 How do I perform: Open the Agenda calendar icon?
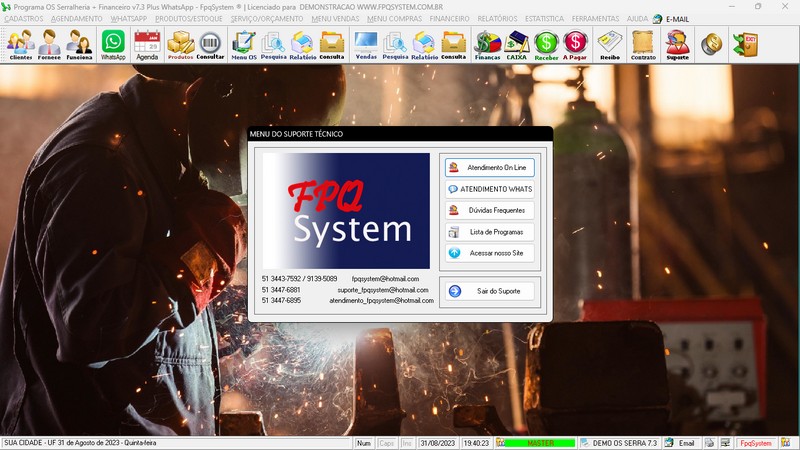coord(147,44)
